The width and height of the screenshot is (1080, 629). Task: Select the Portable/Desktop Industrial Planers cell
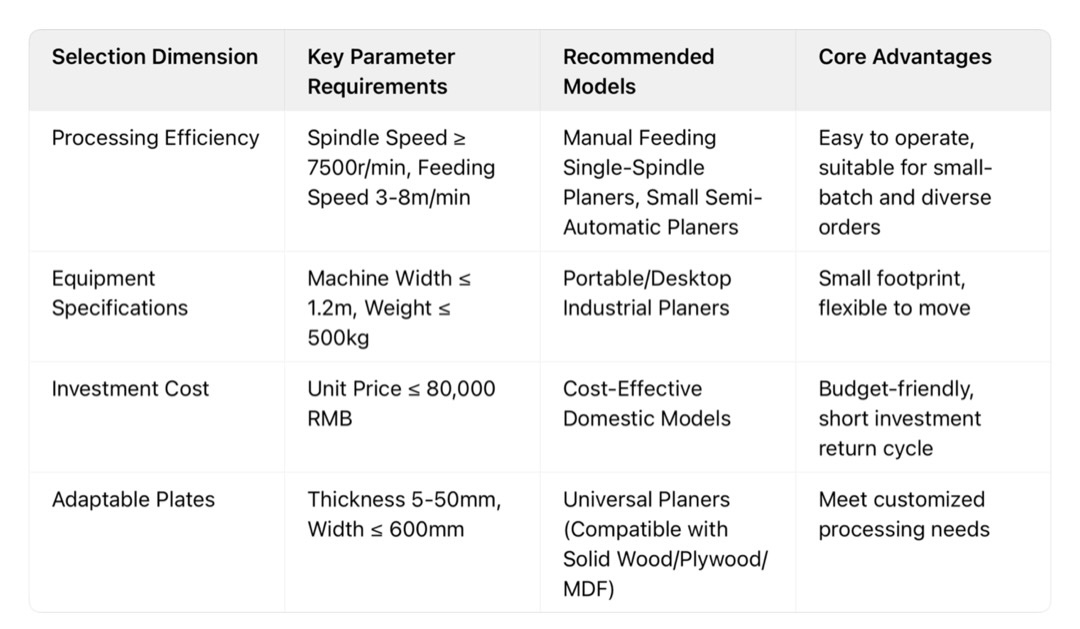(x=647, y=293)
